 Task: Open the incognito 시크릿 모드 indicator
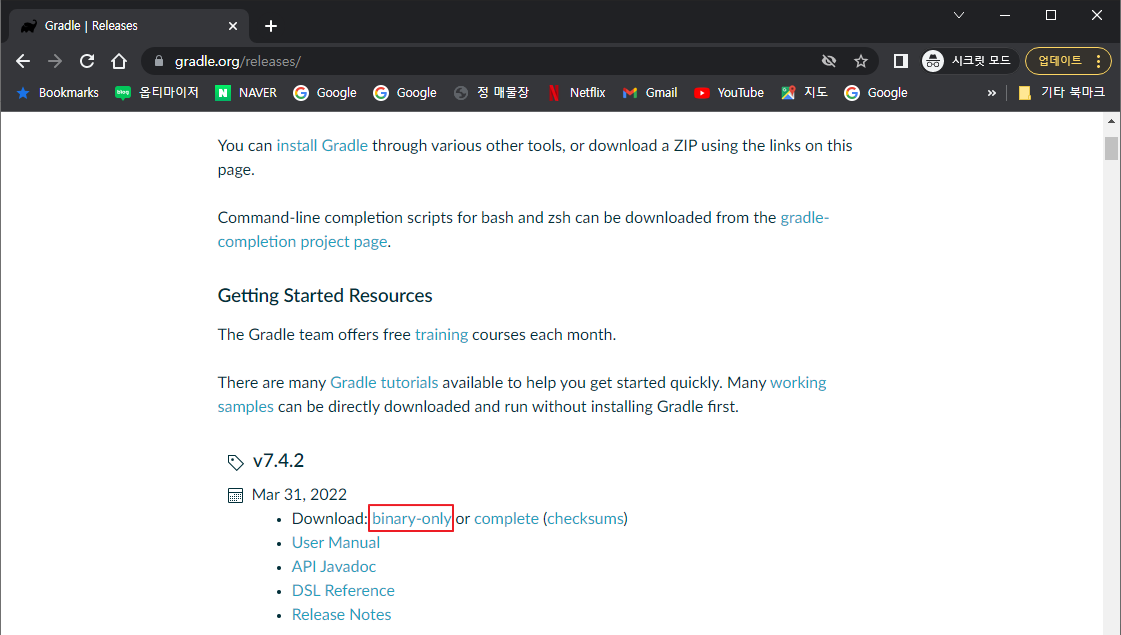966,61
